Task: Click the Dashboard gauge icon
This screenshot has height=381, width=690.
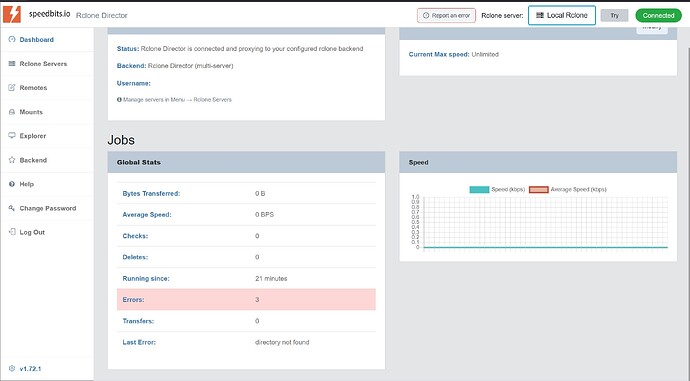Action: point(12,39)
